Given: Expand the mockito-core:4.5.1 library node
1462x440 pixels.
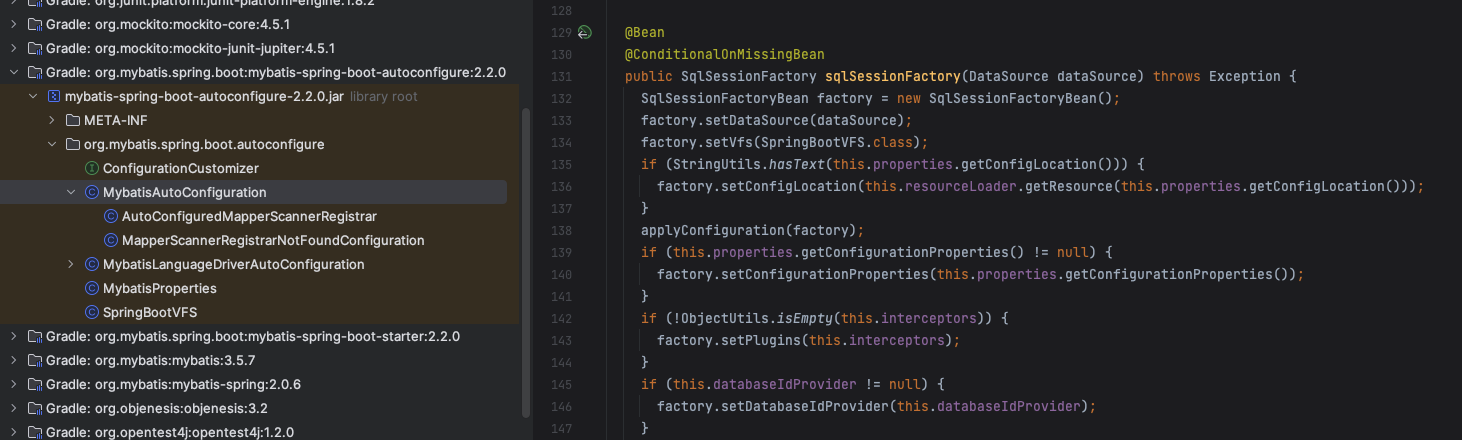Looking at the screenshot, I should (x=14, y=24).
